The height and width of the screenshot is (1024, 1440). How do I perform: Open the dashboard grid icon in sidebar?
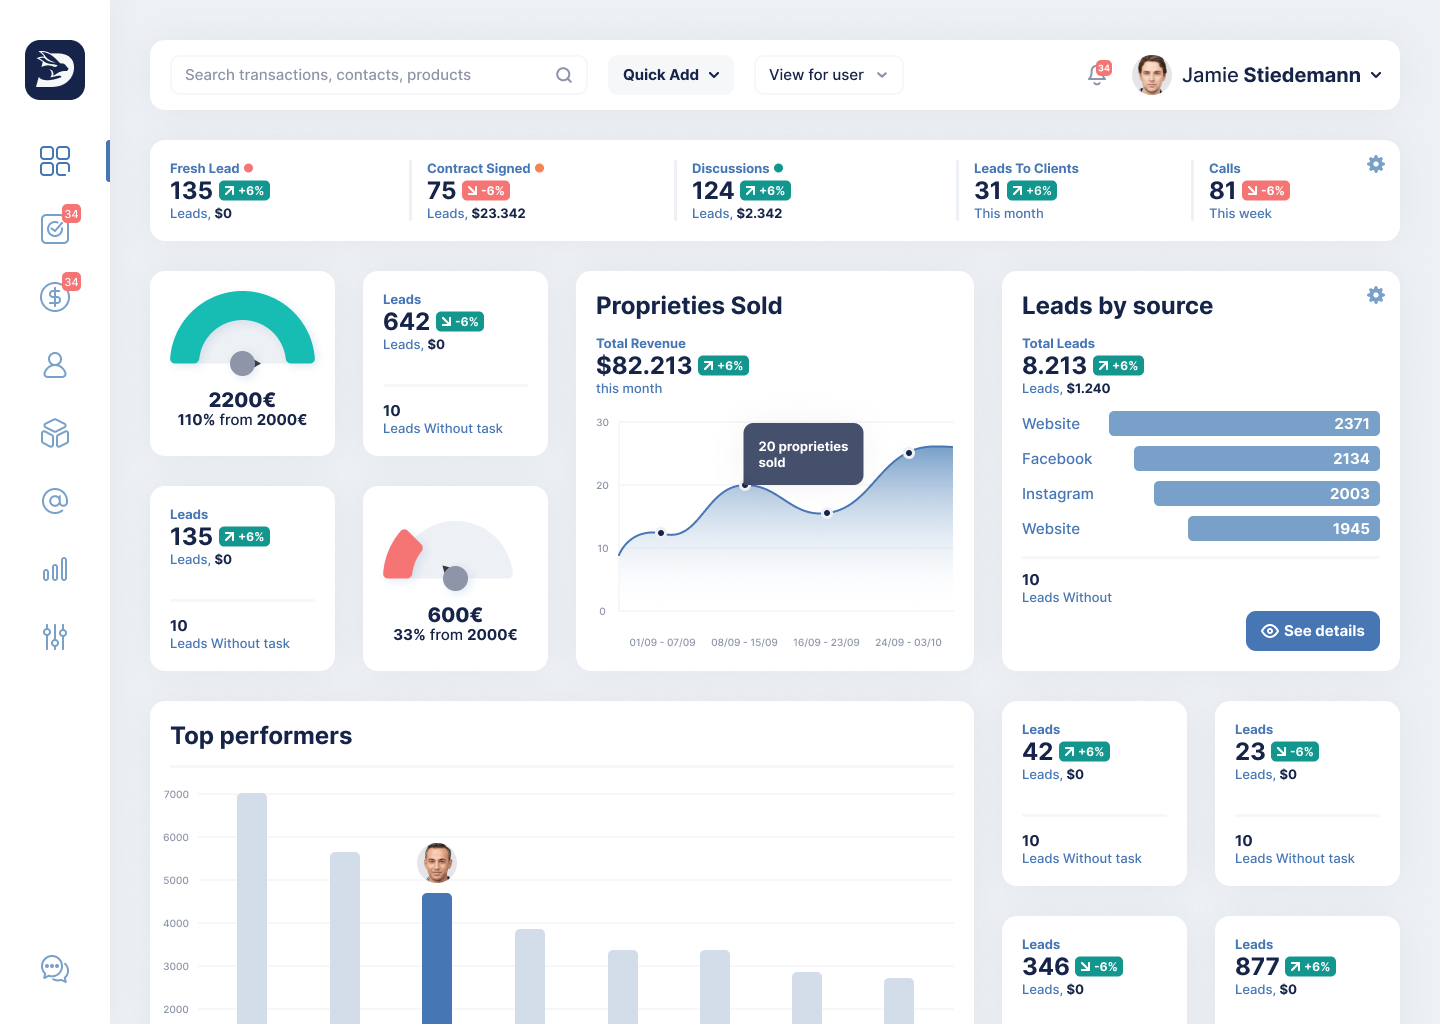(x=55, y=161)
